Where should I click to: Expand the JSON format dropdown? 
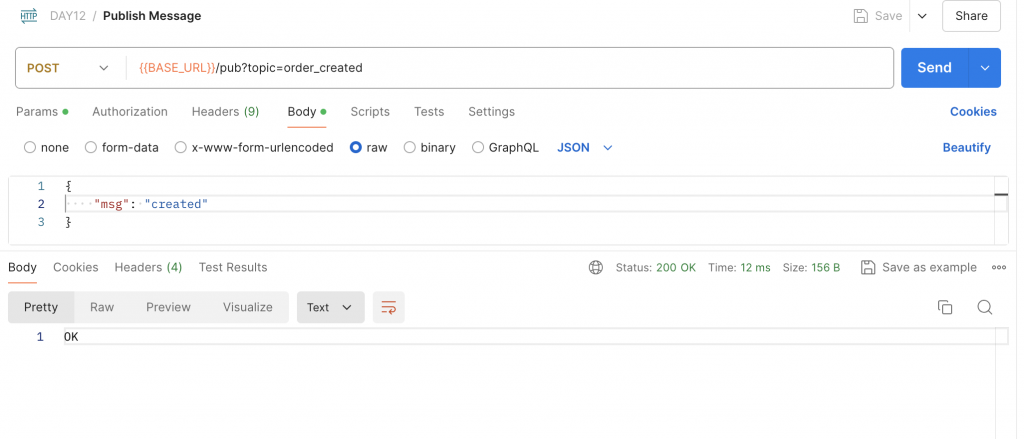click(x=584, y=148)
